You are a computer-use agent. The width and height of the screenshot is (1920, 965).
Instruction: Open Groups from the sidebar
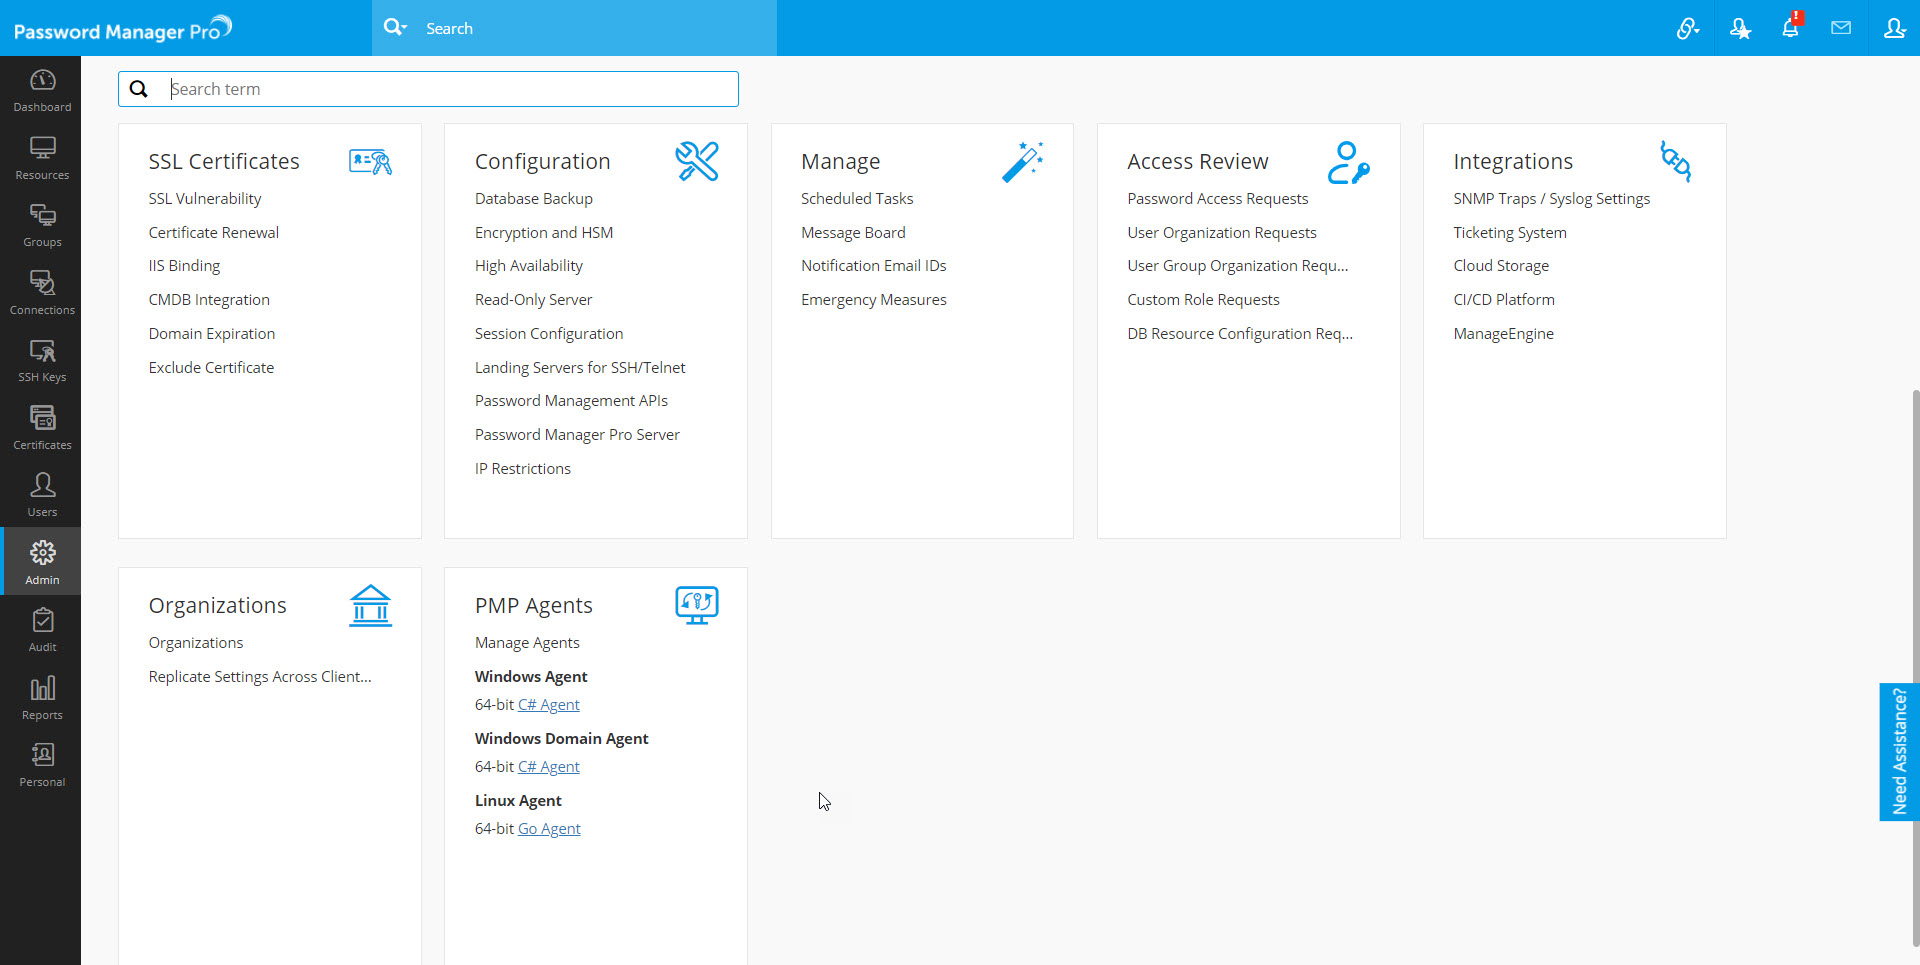(x=42, y=225)
